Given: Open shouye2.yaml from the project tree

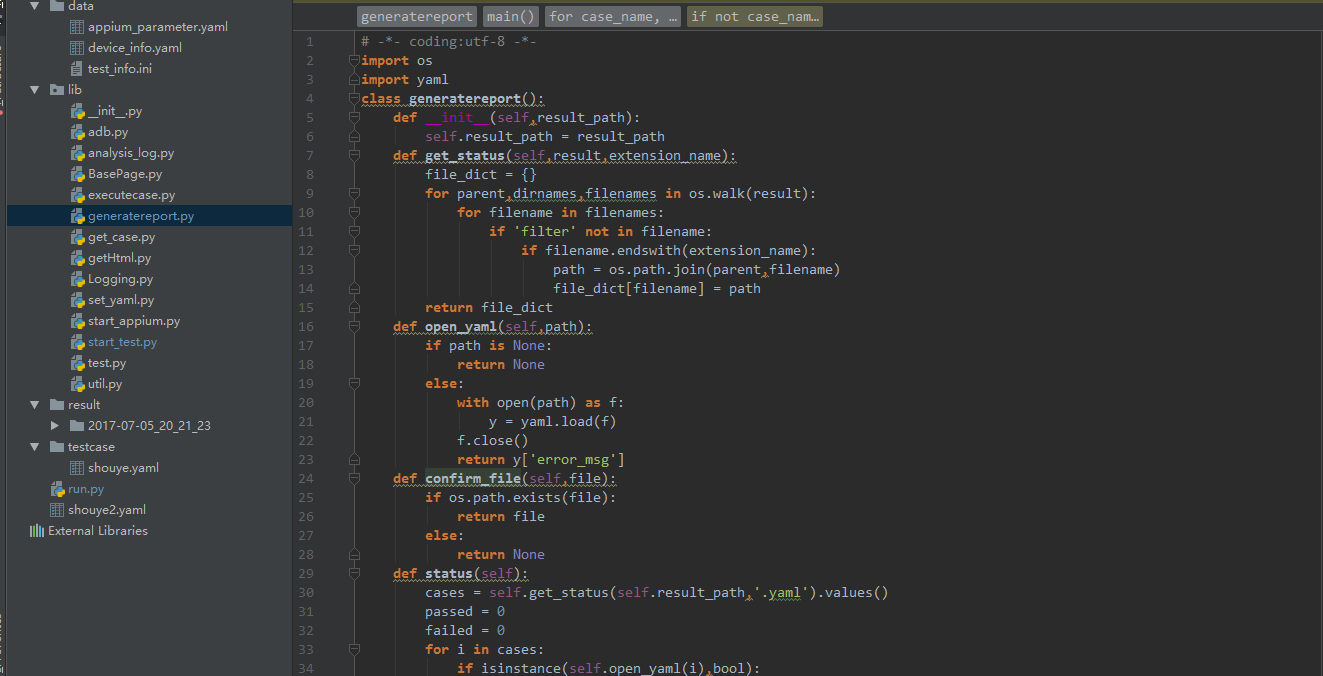Looking at the screenshot, I should click(107, 510).
